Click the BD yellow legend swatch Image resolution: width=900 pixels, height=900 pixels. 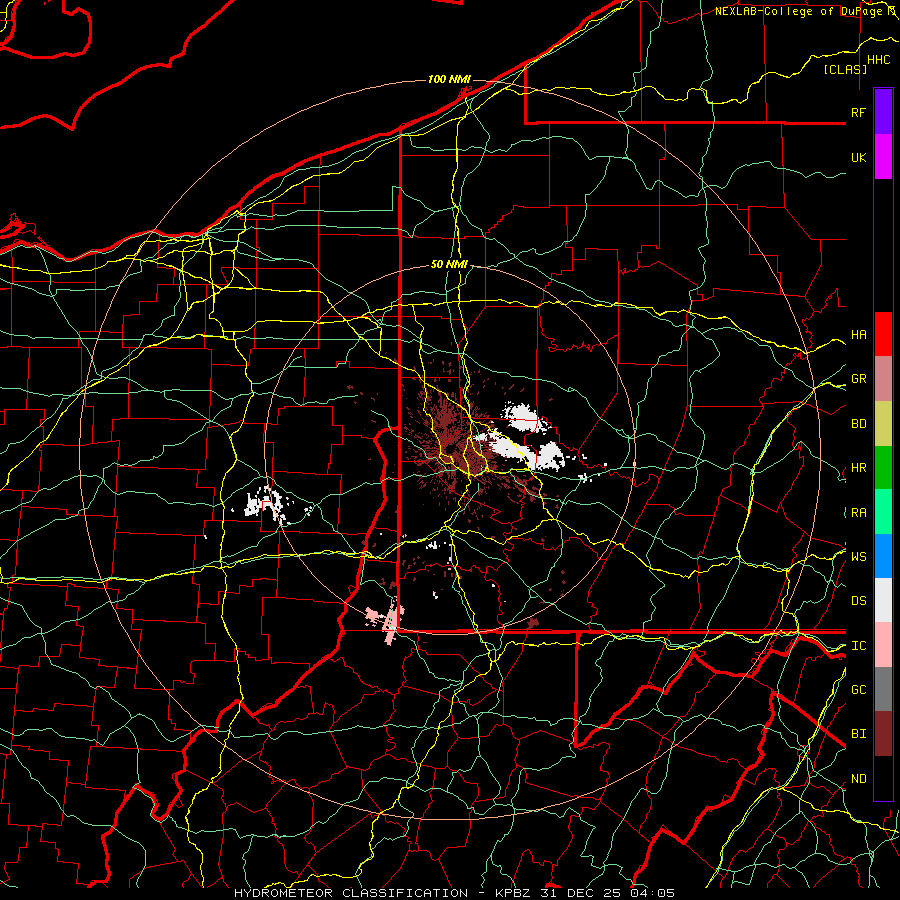pyautogui.click(x=883, y=424)
